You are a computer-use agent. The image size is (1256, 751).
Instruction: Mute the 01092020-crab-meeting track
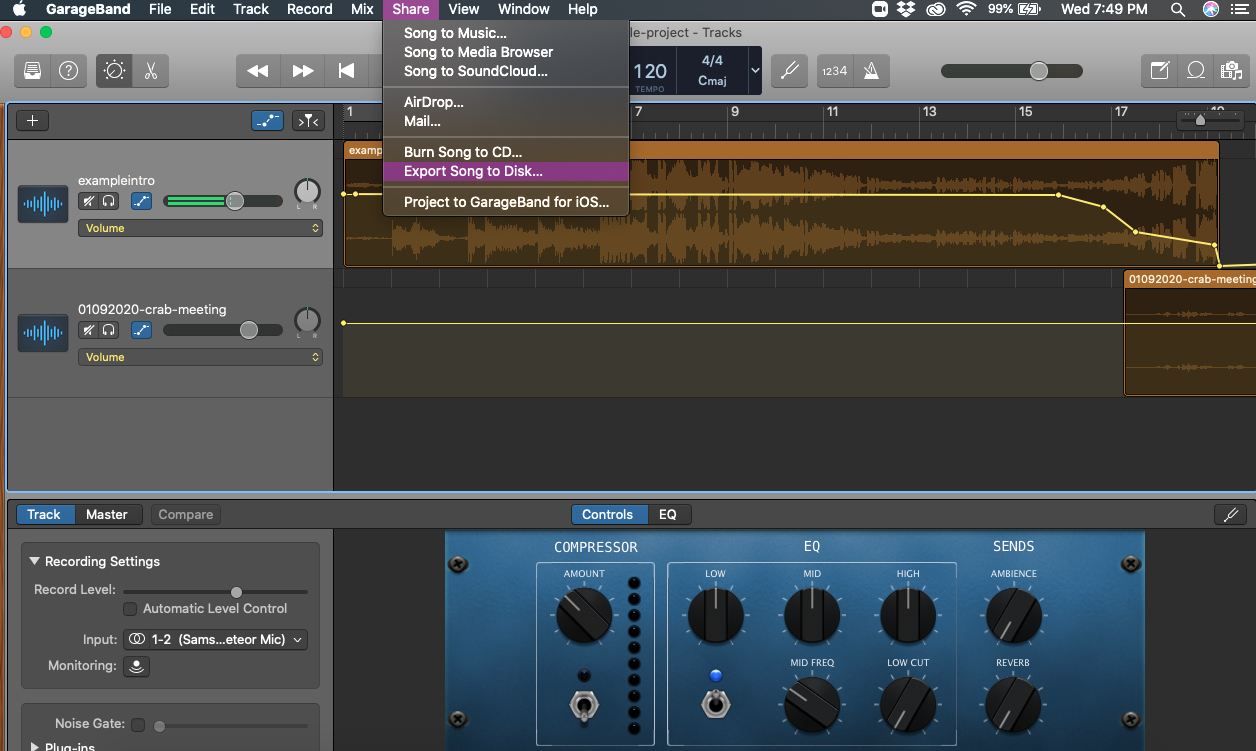(89, 330)
